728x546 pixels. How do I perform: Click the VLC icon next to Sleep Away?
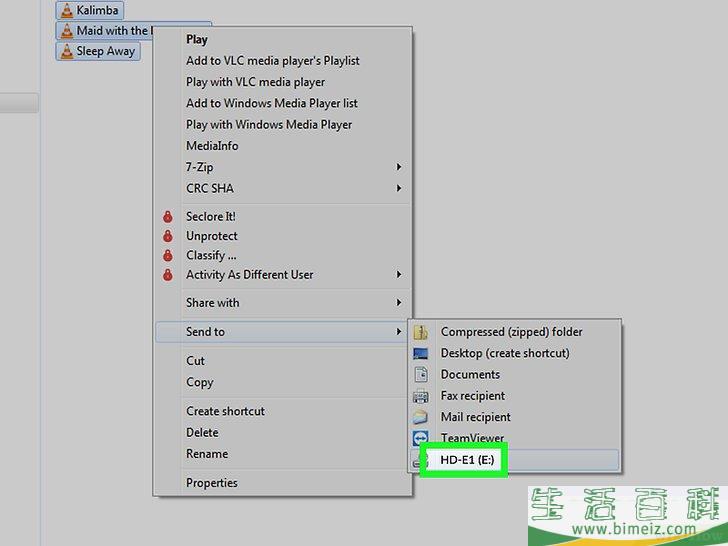(x=67, y=51)
